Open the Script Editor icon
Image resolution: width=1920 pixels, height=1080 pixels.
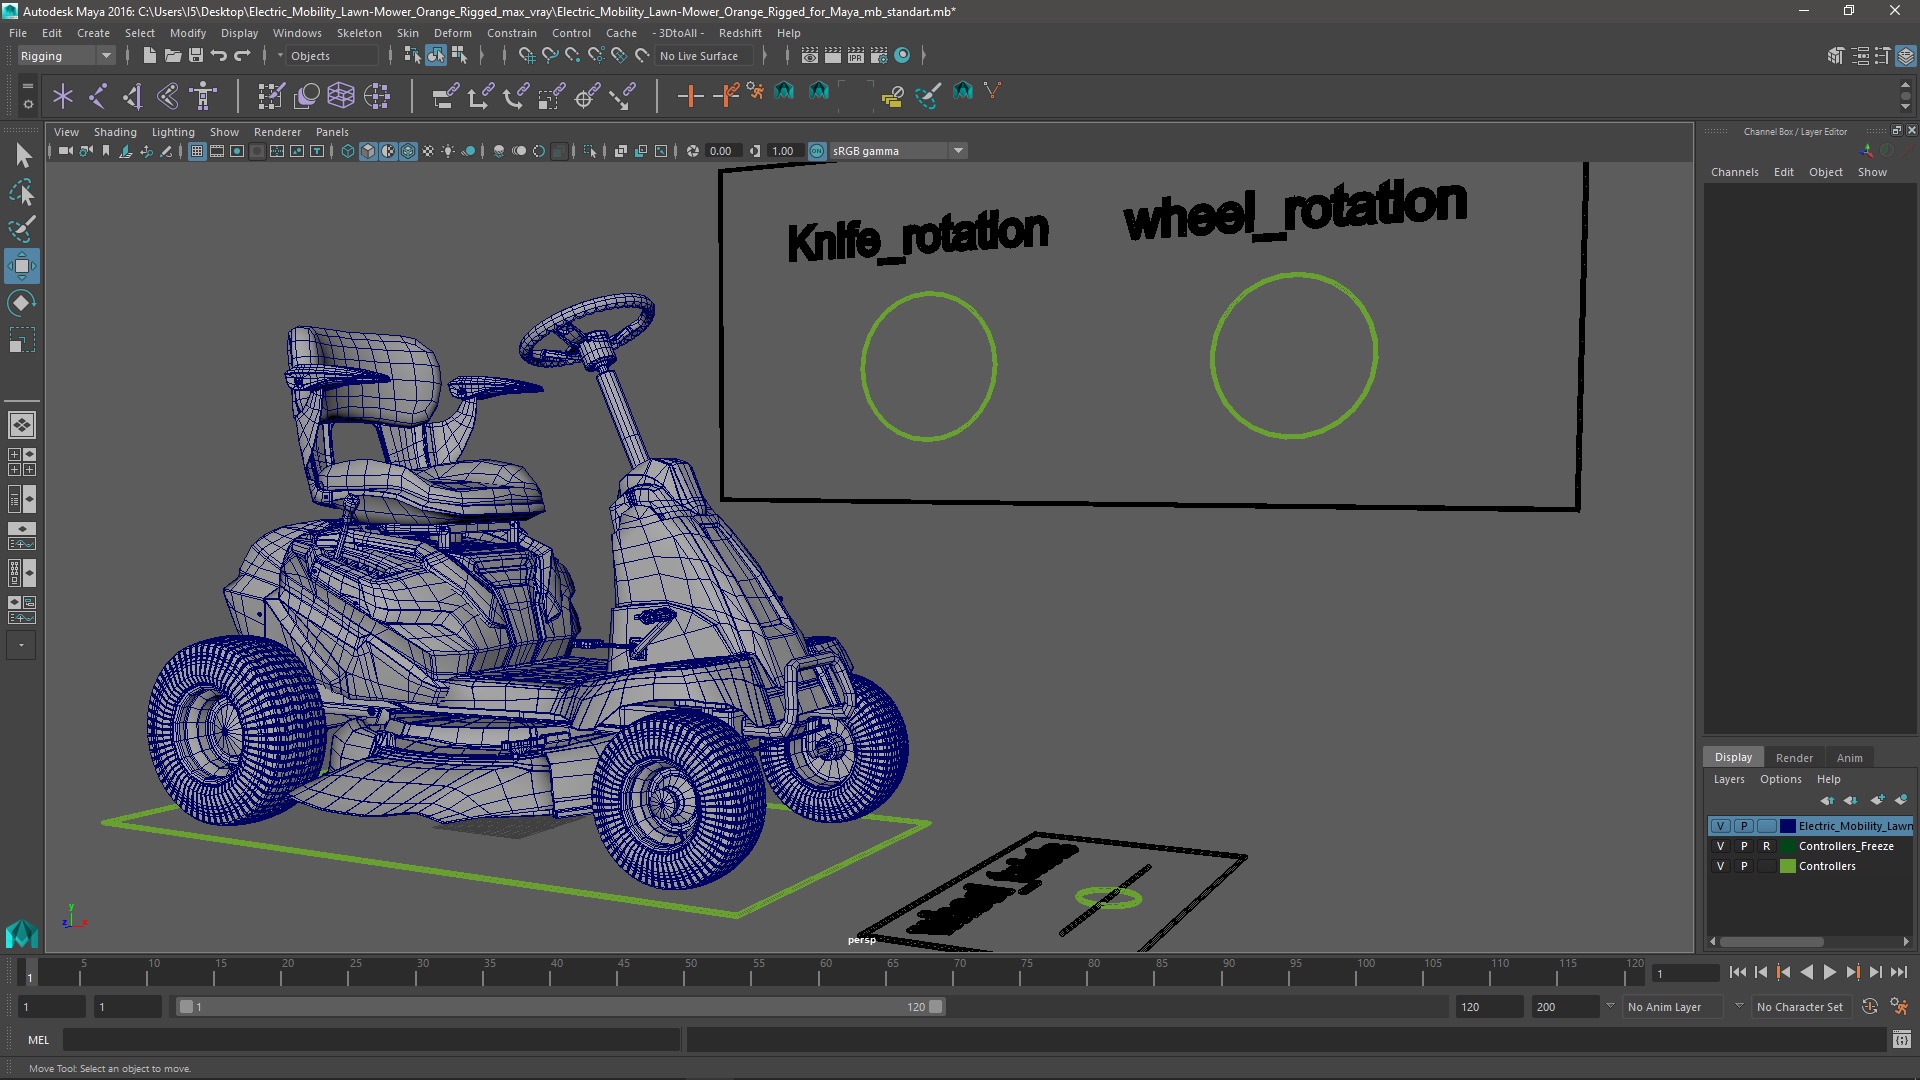(x=1901, y=1040)
